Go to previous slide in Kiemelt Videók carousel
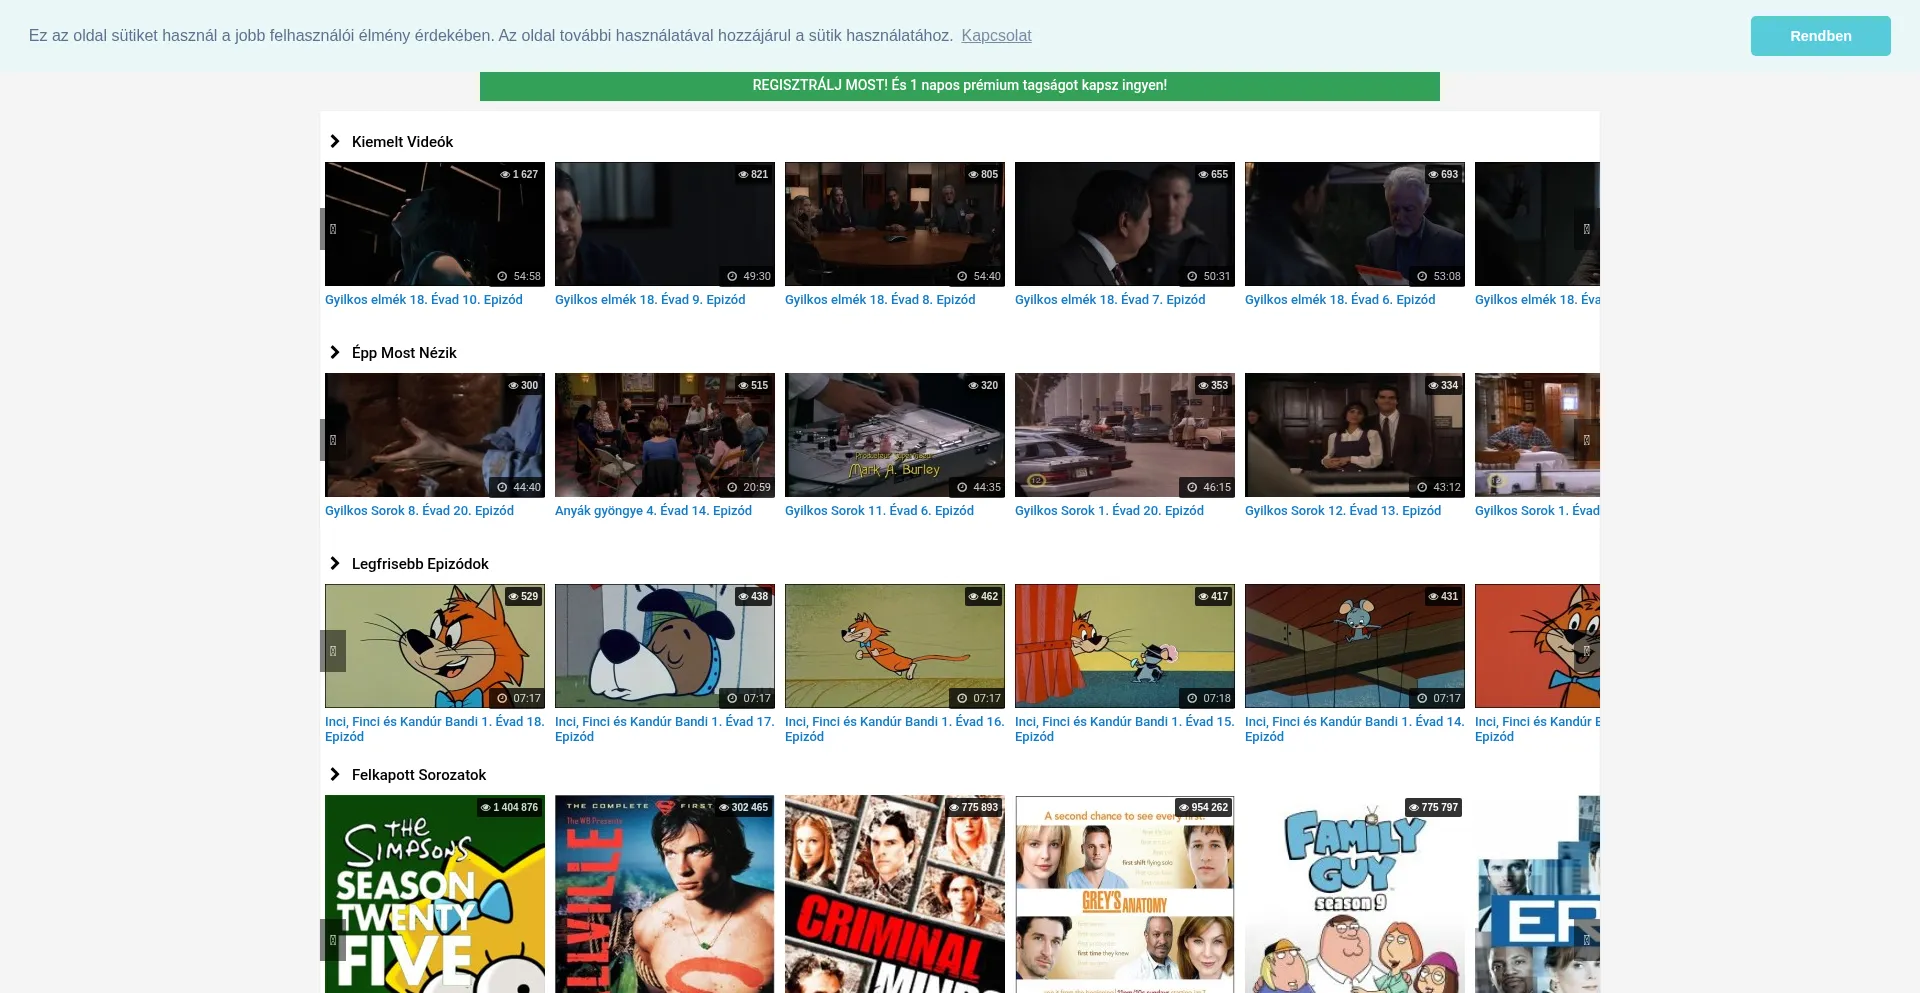1920x993 pixels. (x=333, y=229)
